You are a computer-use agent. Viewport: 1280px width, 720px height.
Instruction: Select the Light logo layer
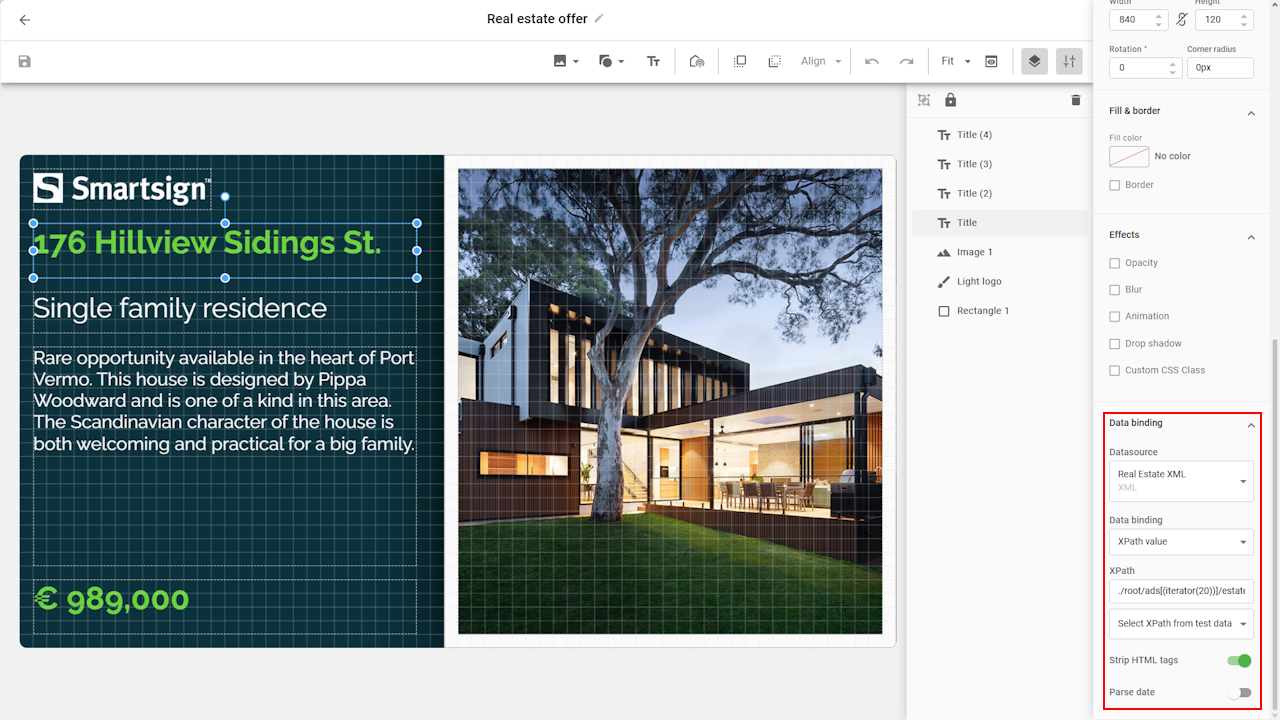tap(978, 282)
